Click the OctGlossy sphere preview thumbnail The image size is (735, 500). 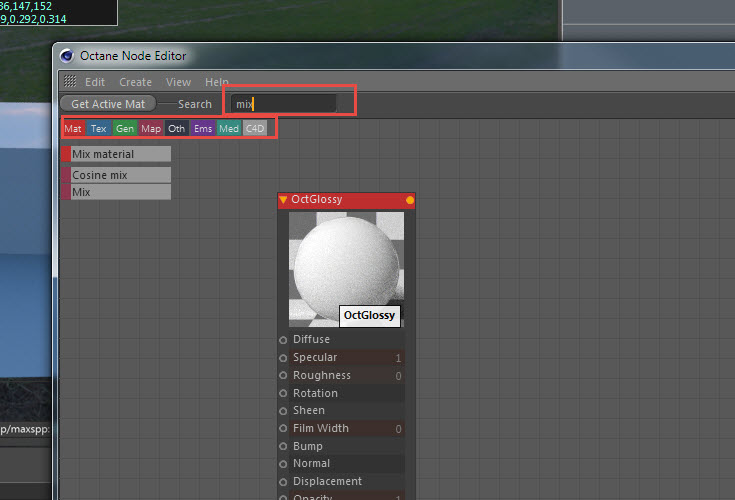click(x=346, y=269)
